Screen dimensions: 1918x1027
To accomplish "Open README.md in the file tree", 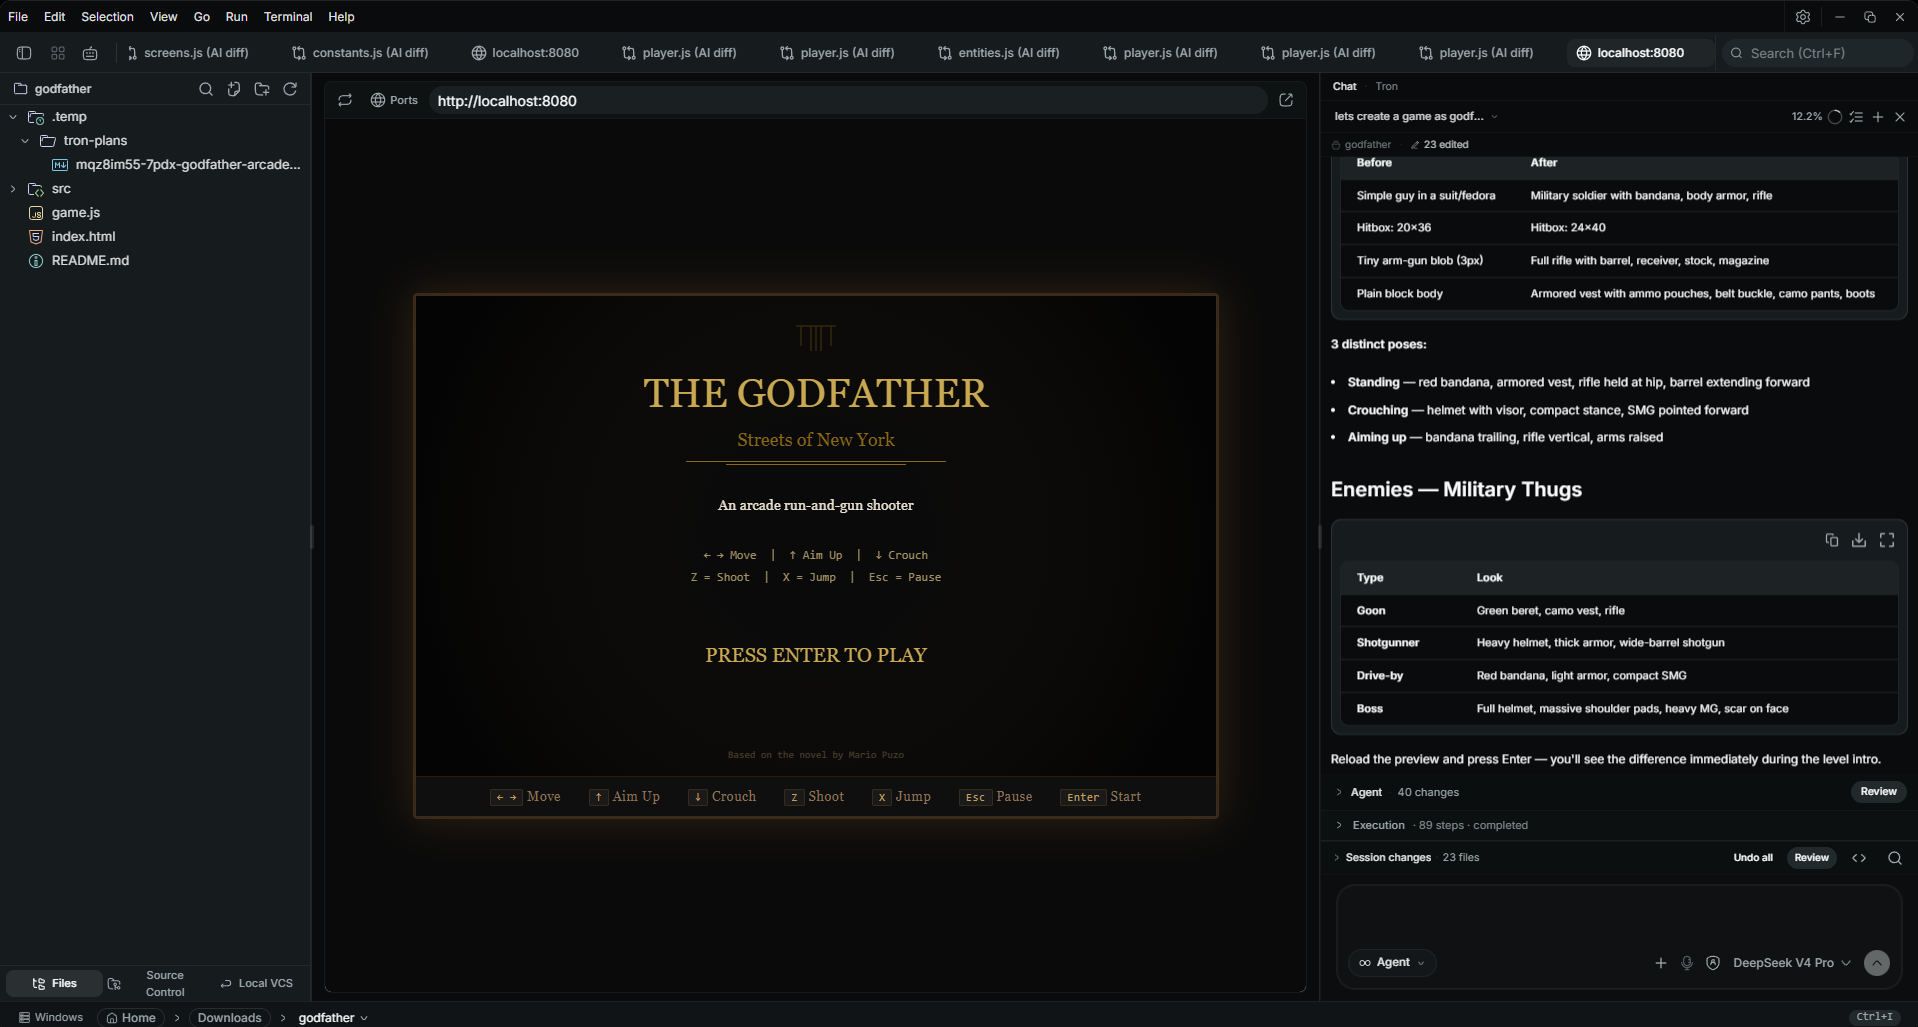I will click(x=90, y=261).
